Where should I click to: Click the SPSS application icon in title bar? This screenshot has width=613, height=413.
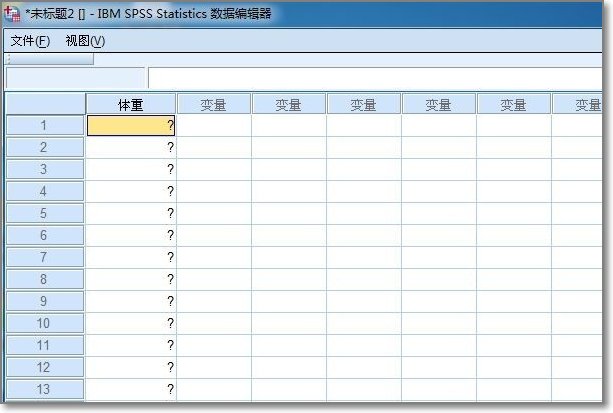(12, 14)
